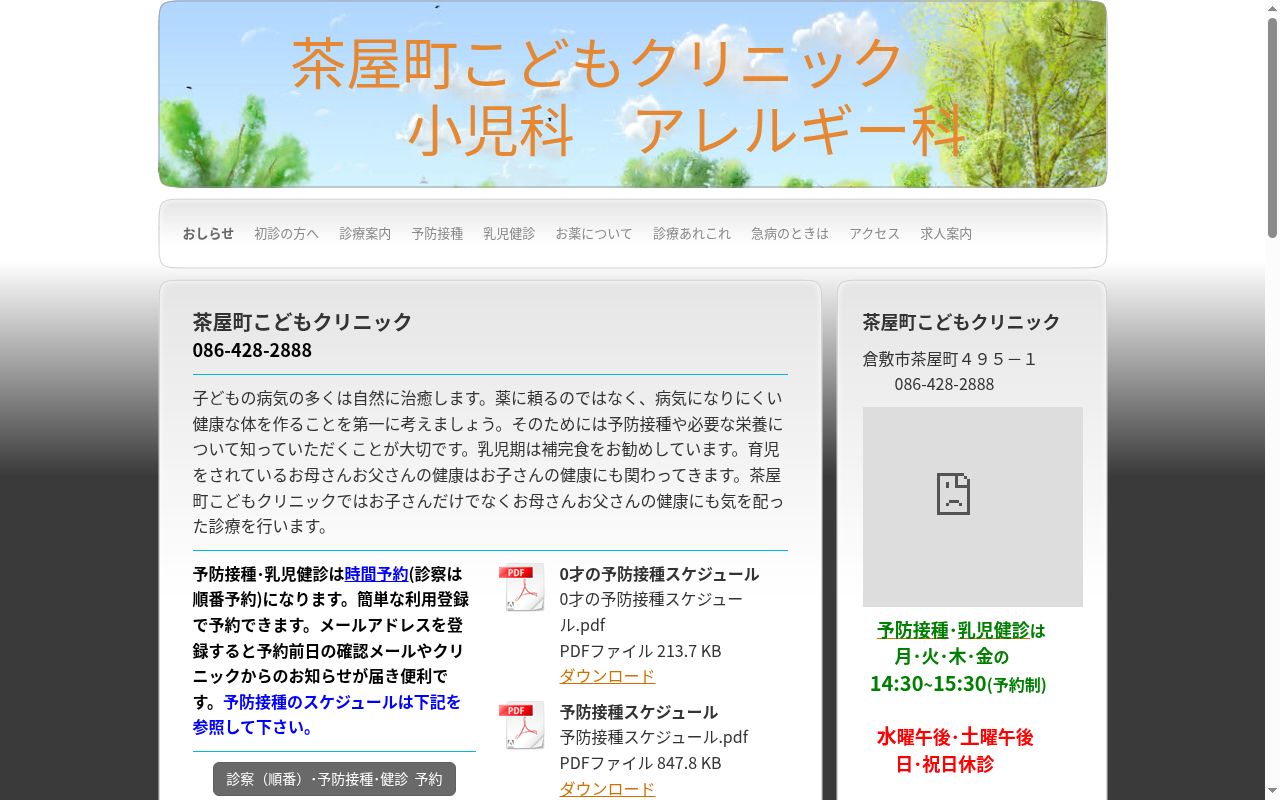The image size is (1280, 800).
Task: Open 診療あれこれ menu item
Action: pos(692,234)
